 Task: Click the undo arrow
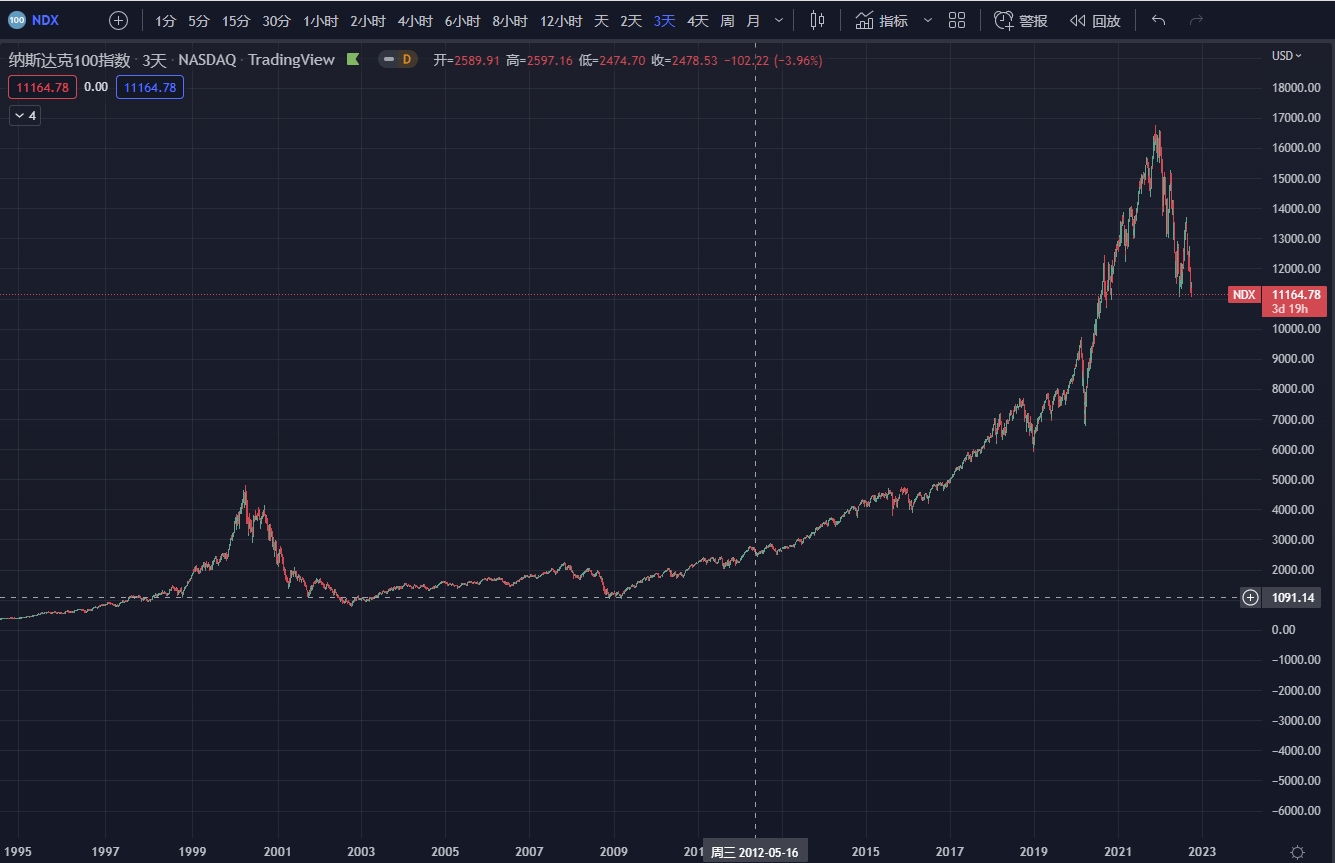pyautogui.click(x=1158, y=20)
